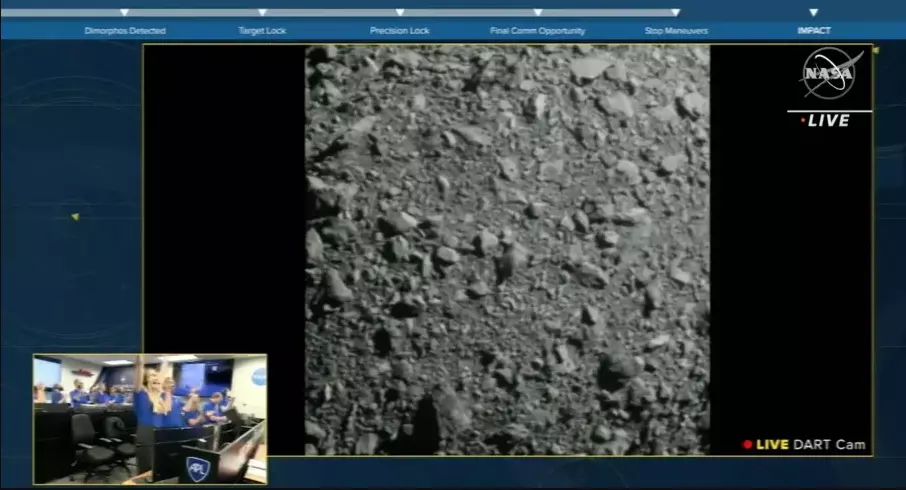
Task: Click the APL logo on the podium
Action: [198, 467]
